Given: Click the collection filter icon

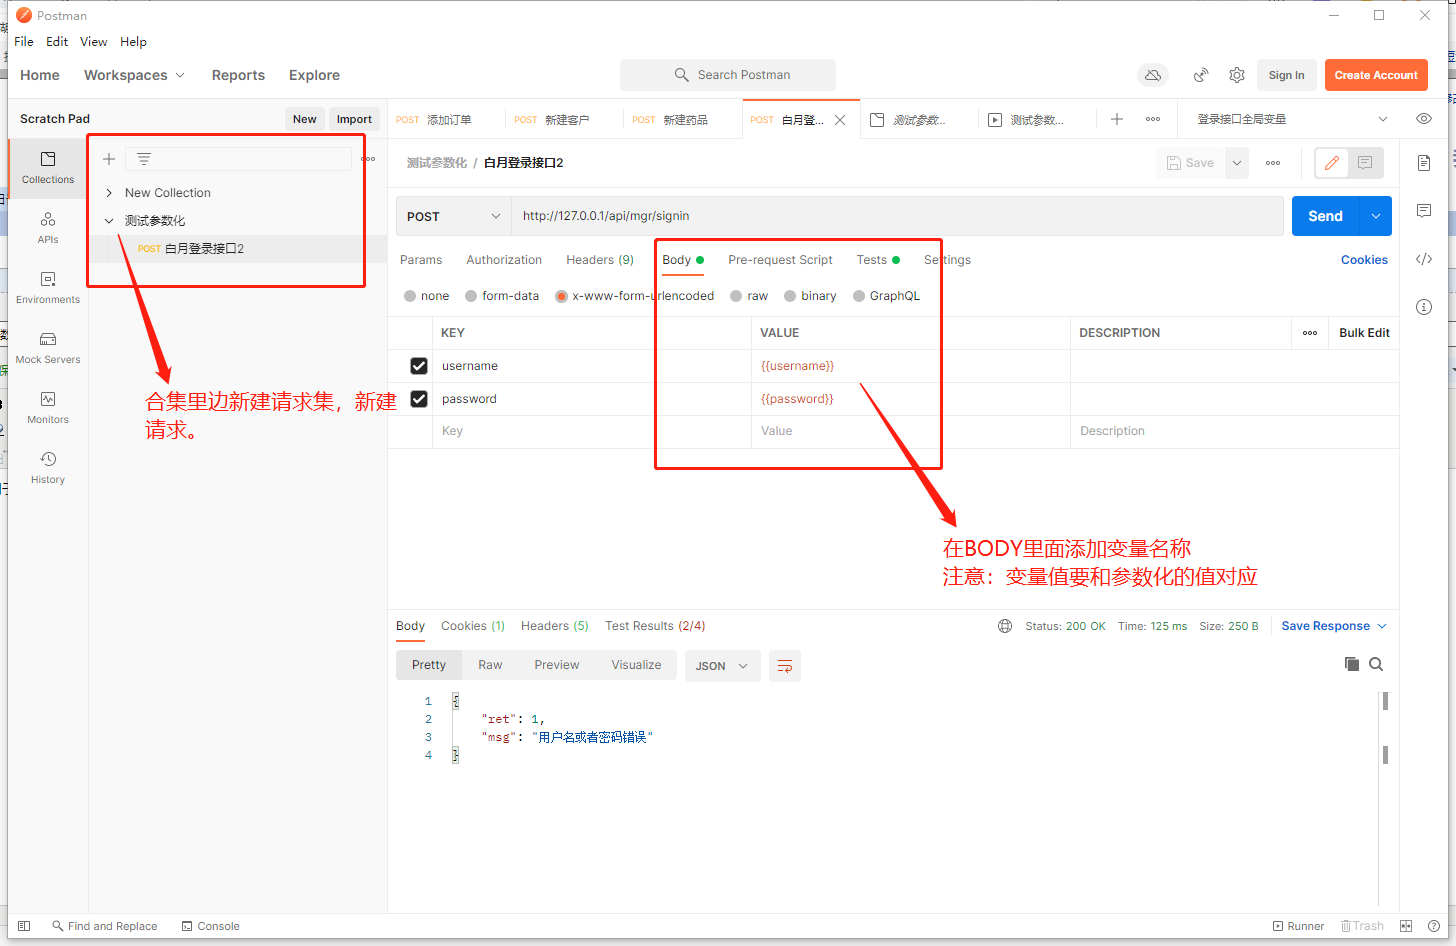Looking at the screenshot, I should pos(144,159).
